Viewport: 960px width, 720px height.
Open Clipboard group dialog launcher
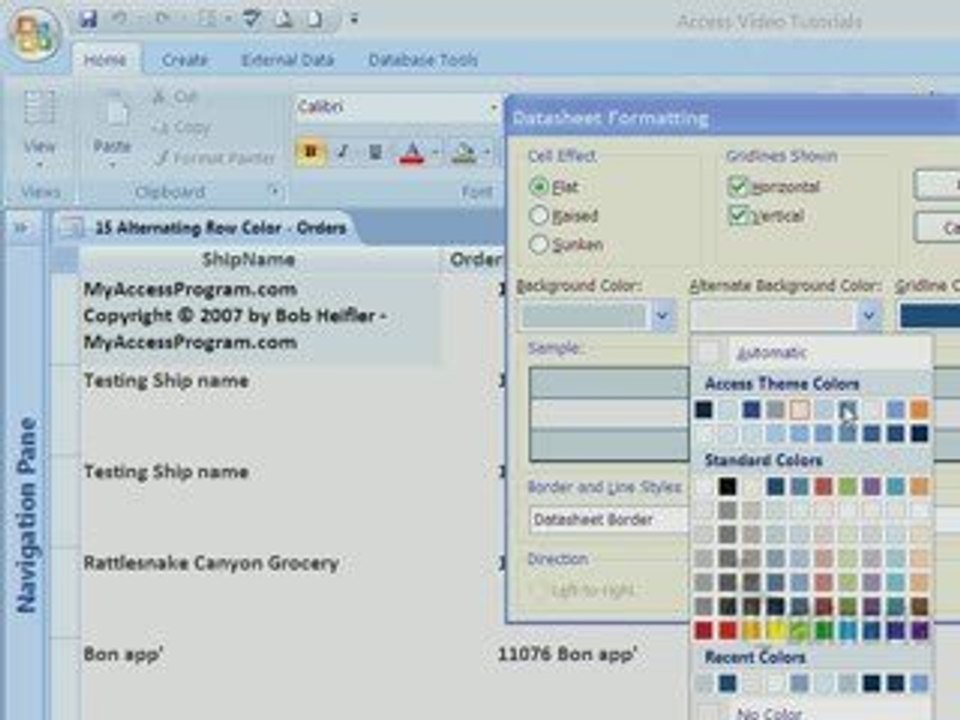276,192
